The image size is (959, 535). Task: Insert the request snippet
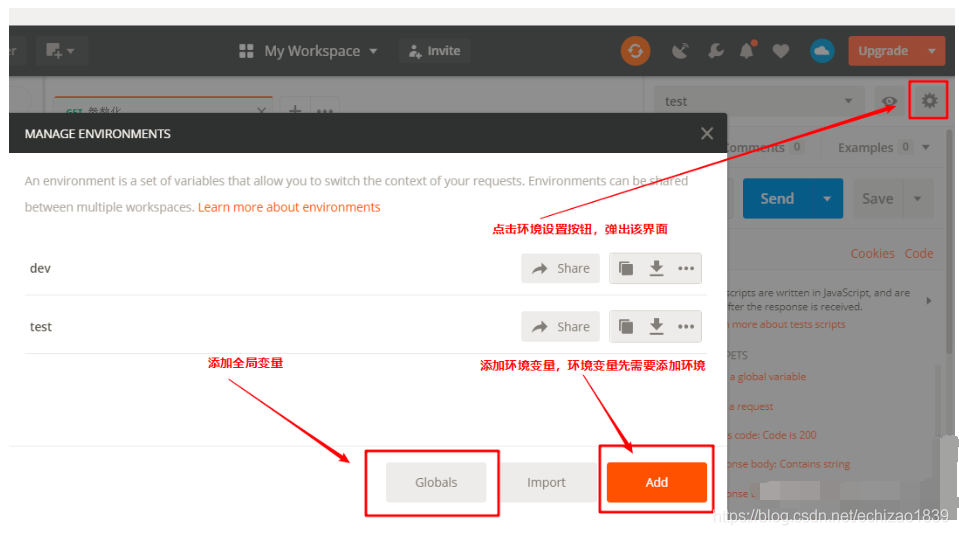752,407
